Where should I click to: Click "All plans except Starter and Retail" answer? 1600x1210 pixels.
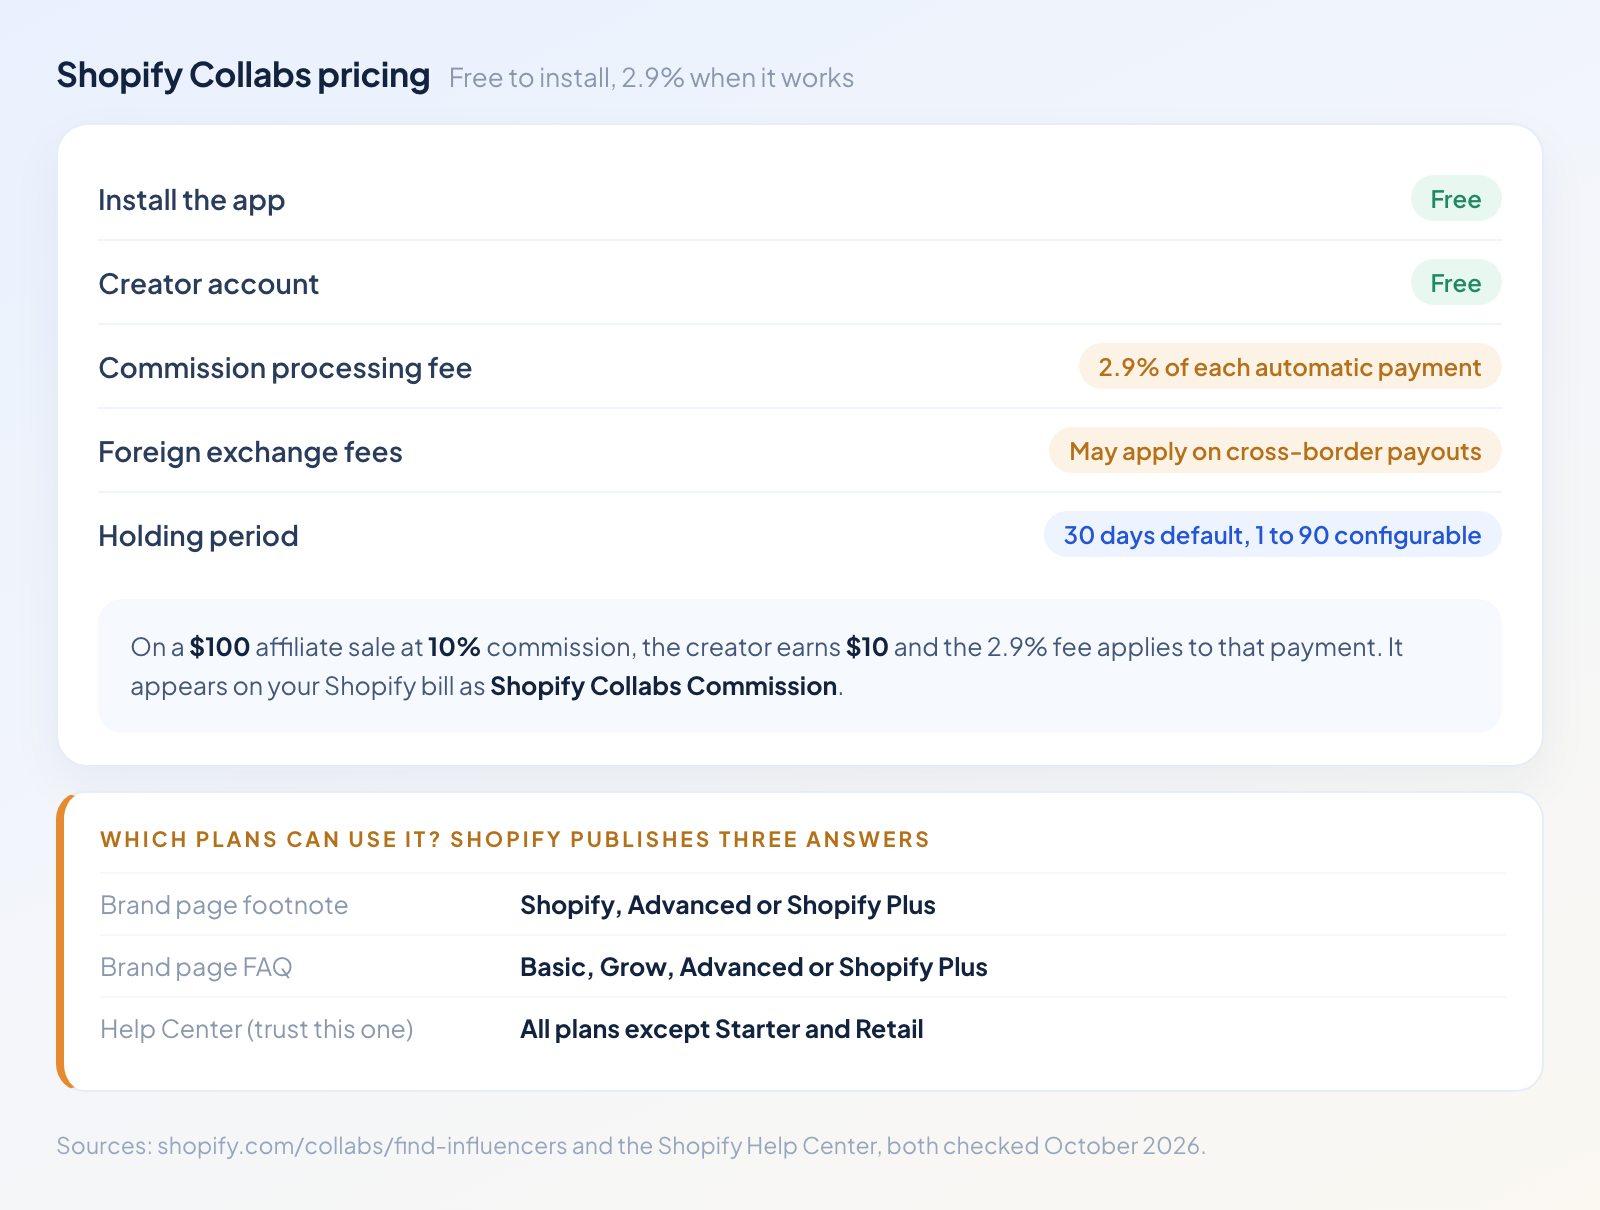722,1029
